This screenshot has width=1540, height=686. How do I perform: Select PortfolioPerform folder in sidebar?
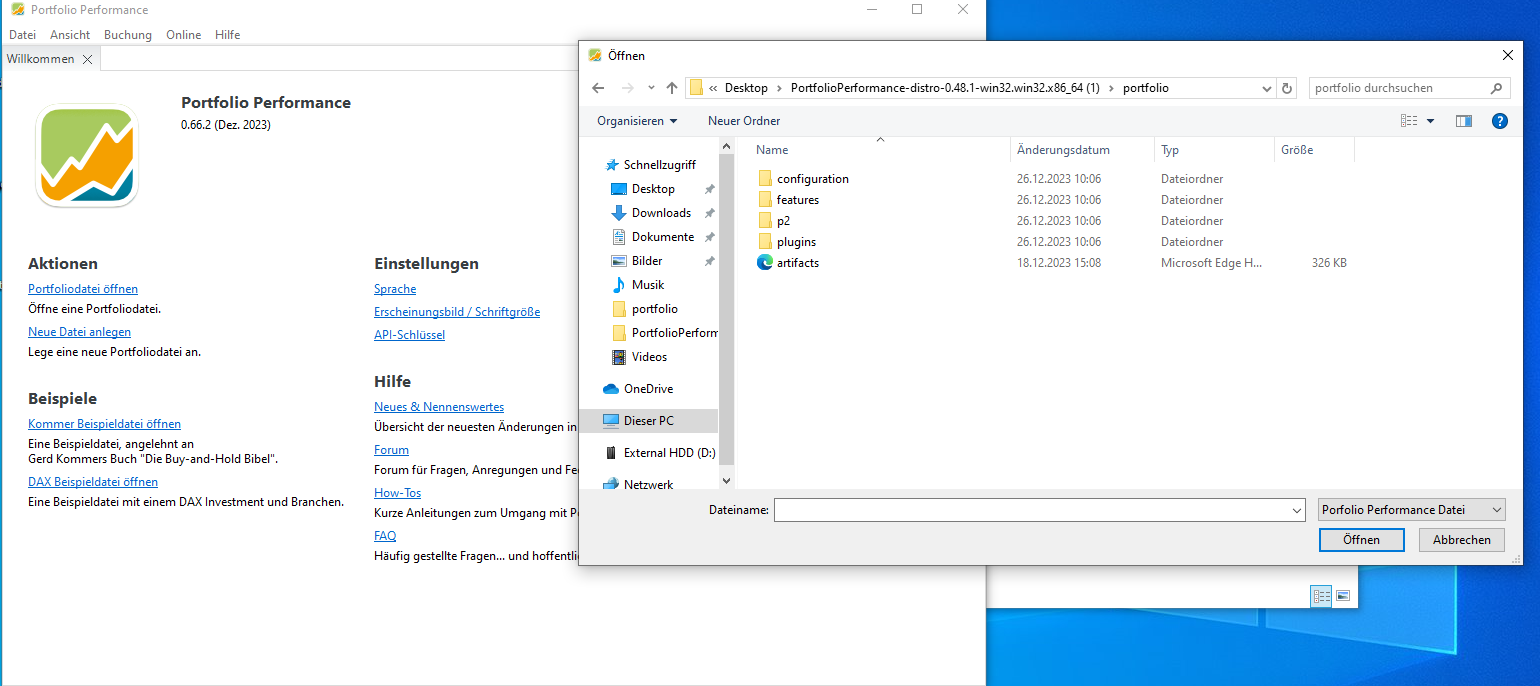(674, 333)
